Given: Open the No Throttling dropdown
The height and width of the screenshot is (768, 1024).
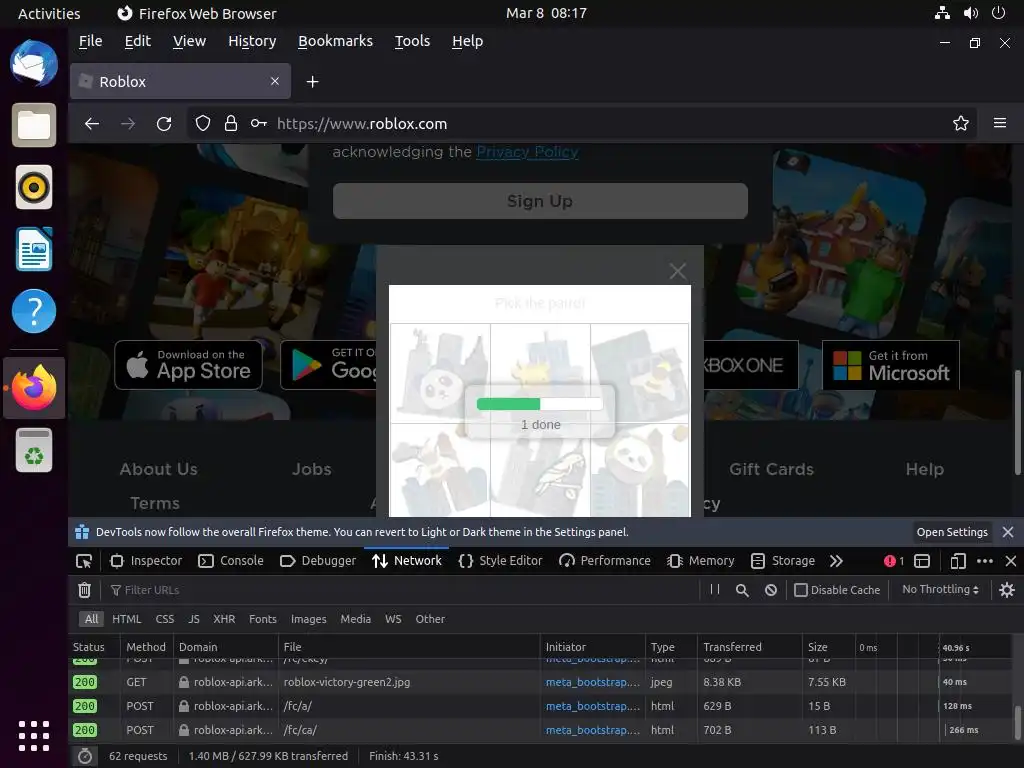Looking at the screenshot, I should 940,589.
